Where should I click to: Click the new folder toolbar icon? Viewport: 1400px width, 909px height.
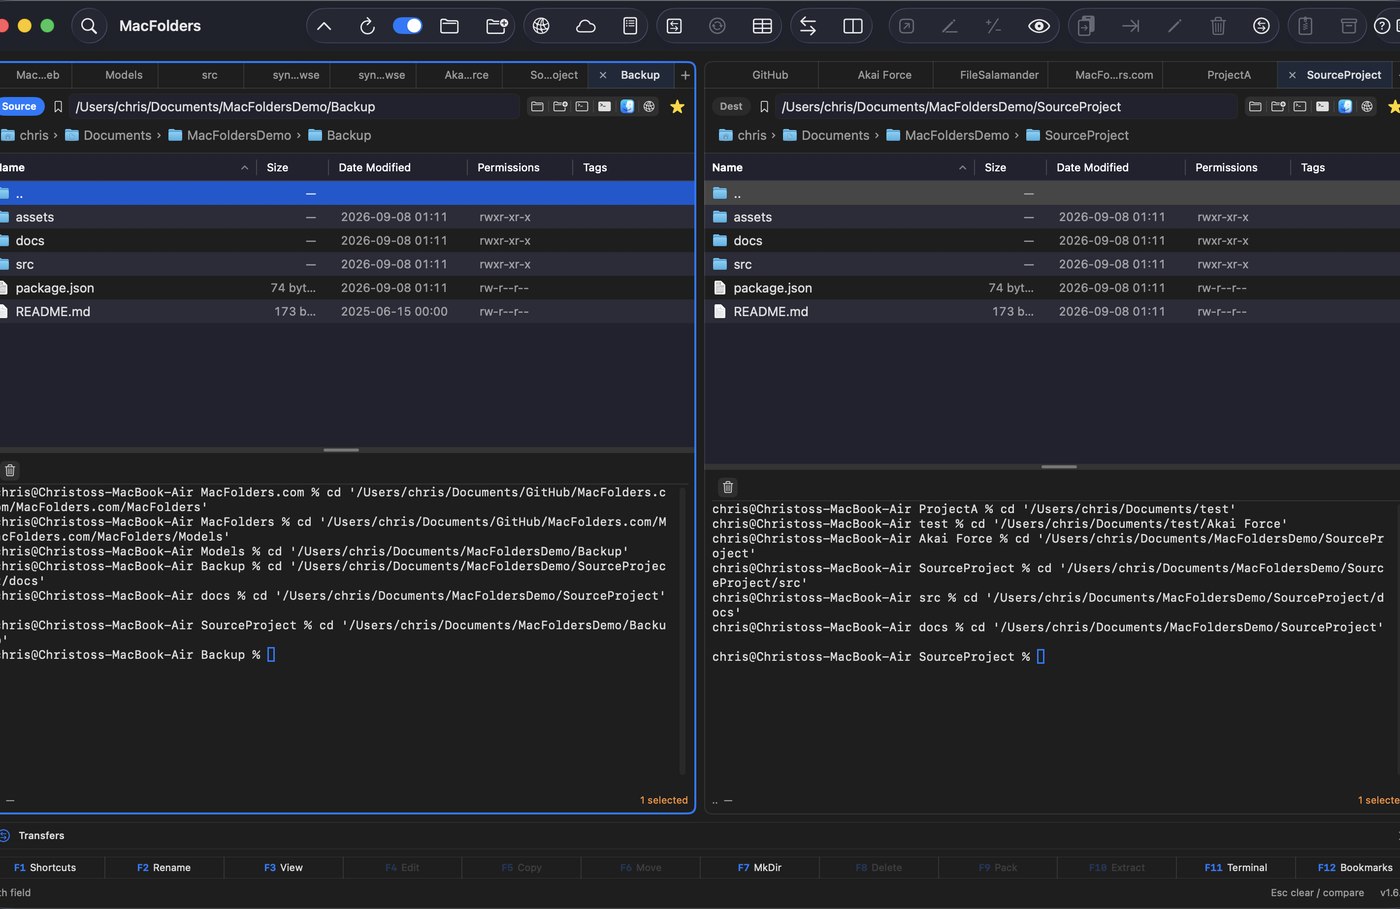pos(496,26)
